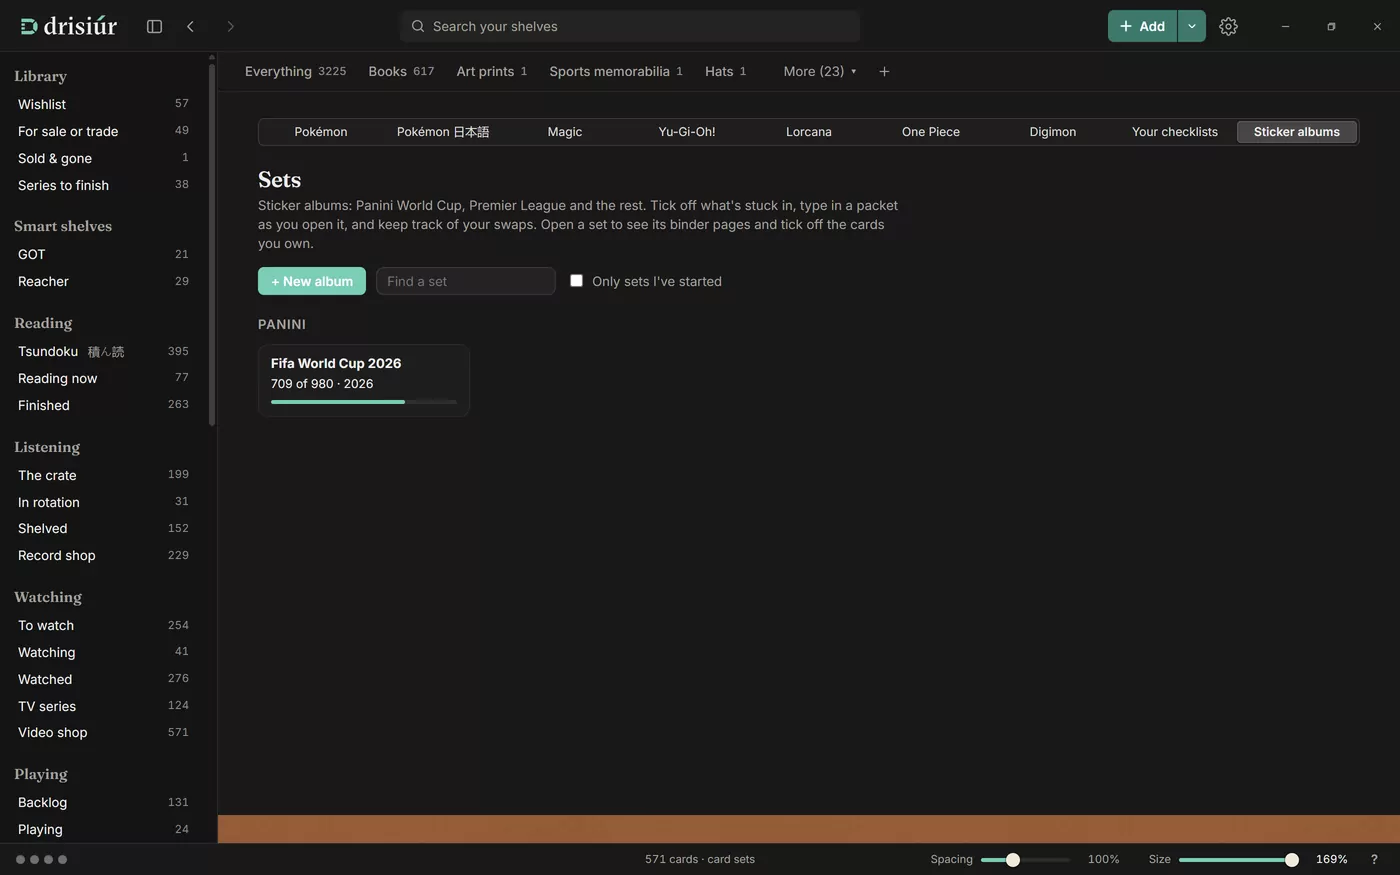Select the Sports memorabilia tab
The image size is (1400, 875).
[x=616, y=71]
